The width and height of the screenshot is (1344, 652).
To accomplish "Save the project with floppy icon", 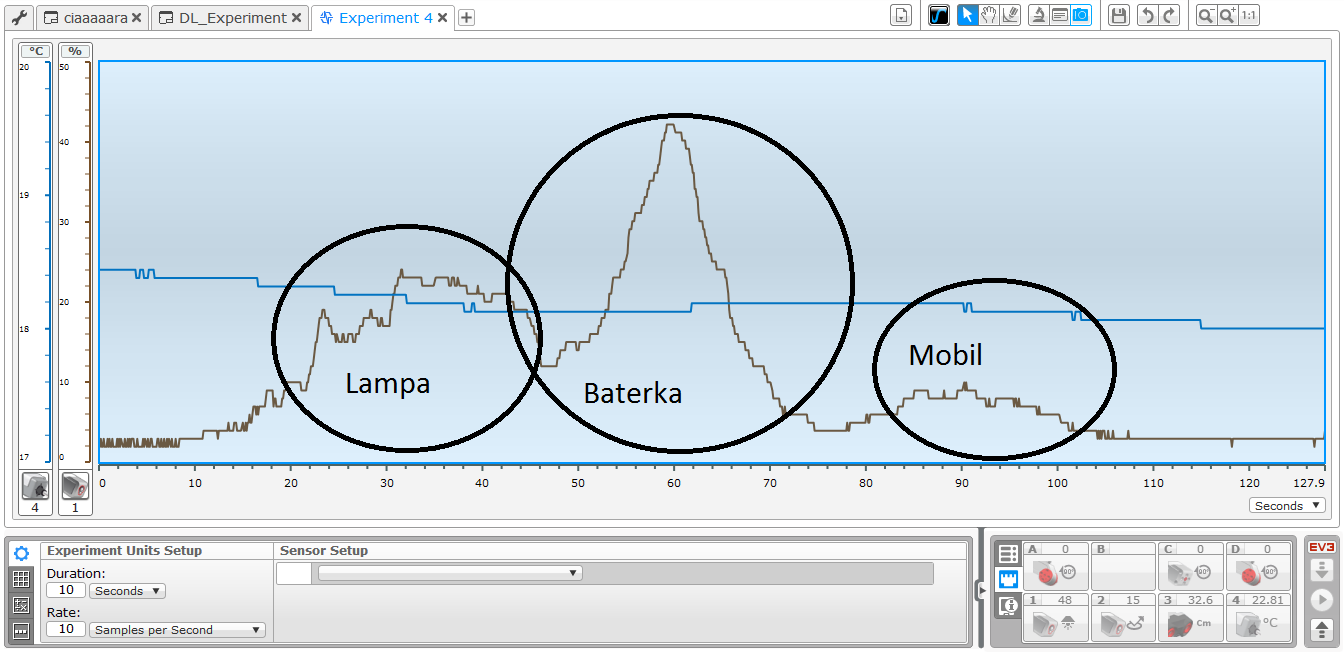I will tap(1119, 15).
